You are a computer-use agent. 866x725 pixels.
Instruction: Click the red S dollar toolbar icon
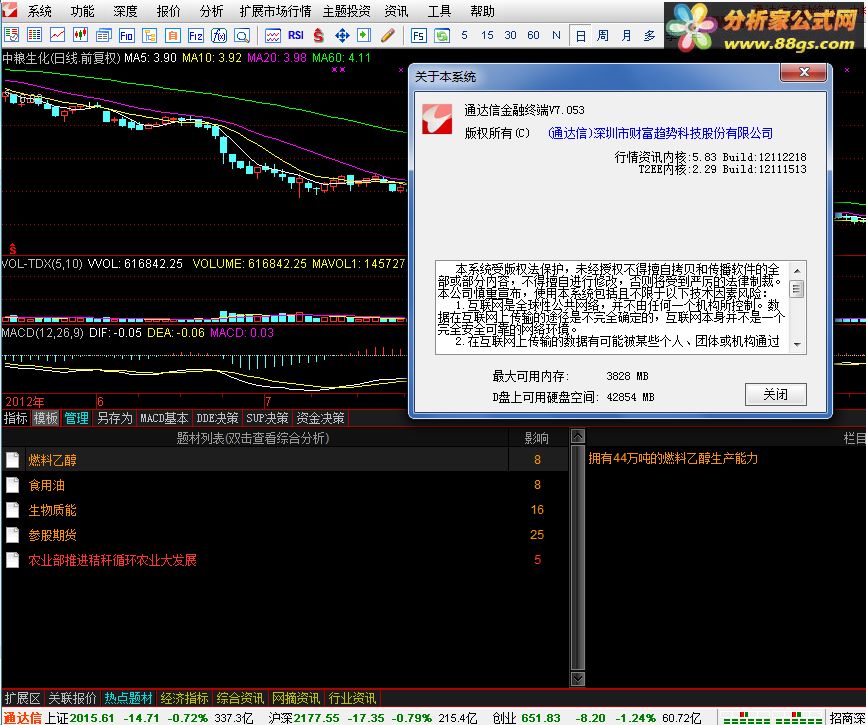[319, 35]
